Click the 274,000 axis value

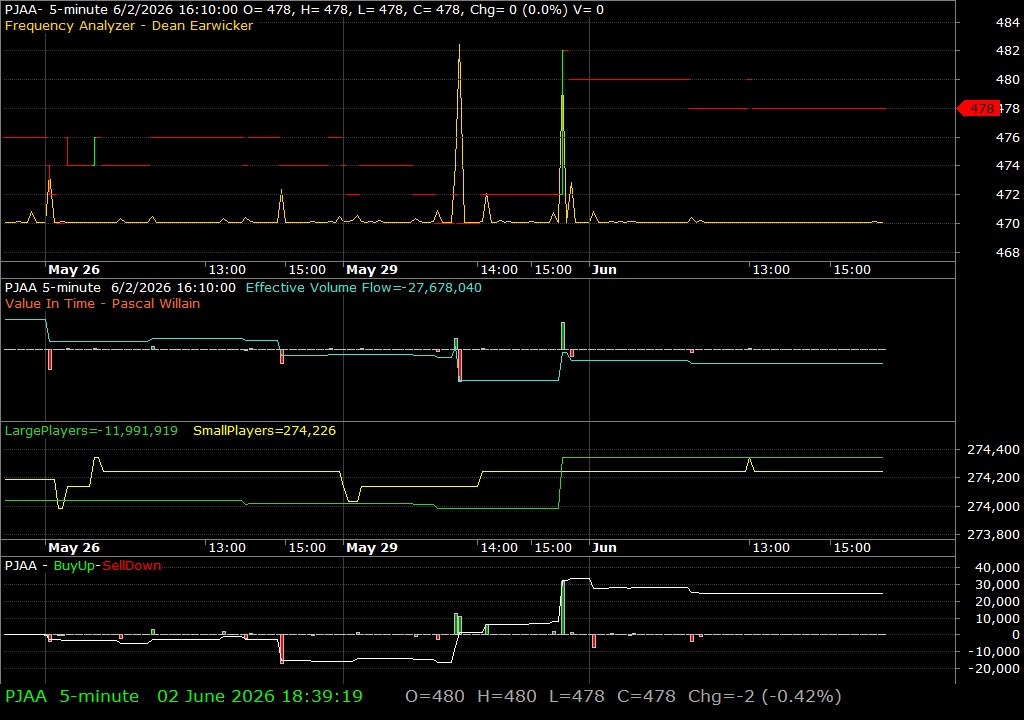(x=993, y=506)
